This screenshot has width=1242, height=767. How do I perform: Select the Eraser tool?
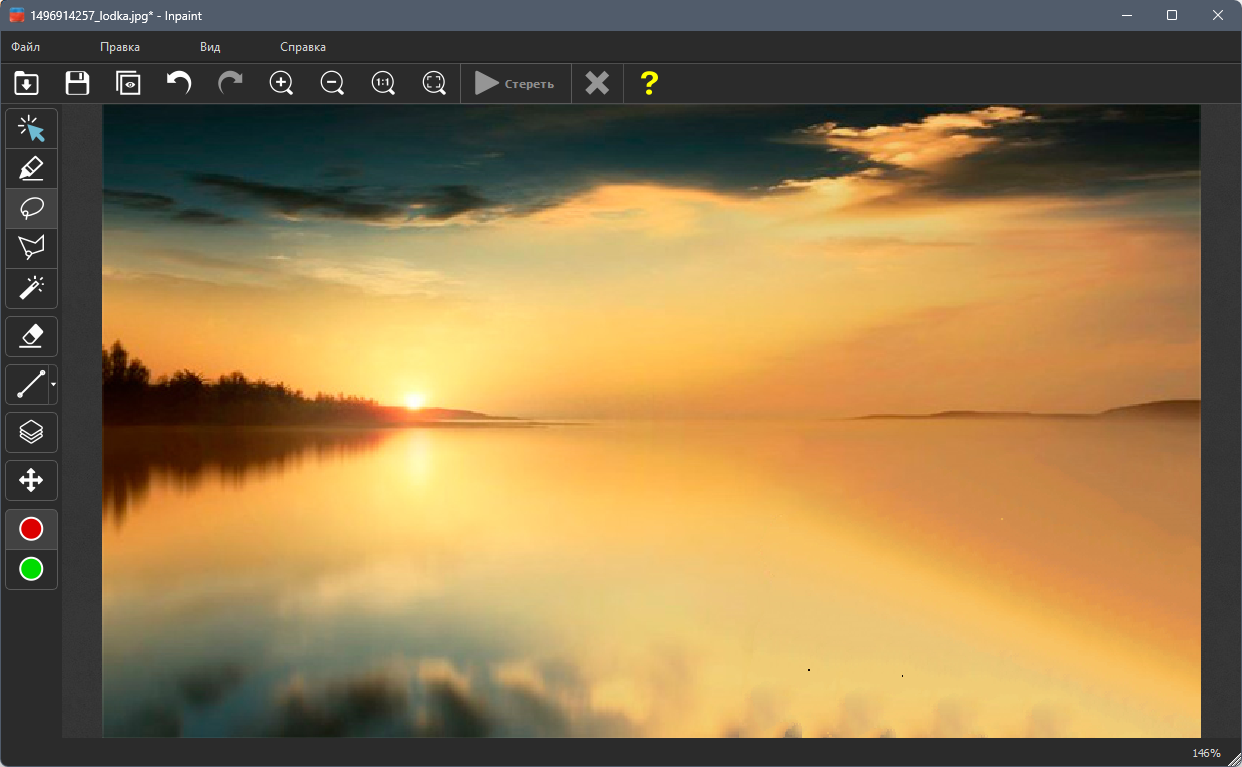coord(32,336)
